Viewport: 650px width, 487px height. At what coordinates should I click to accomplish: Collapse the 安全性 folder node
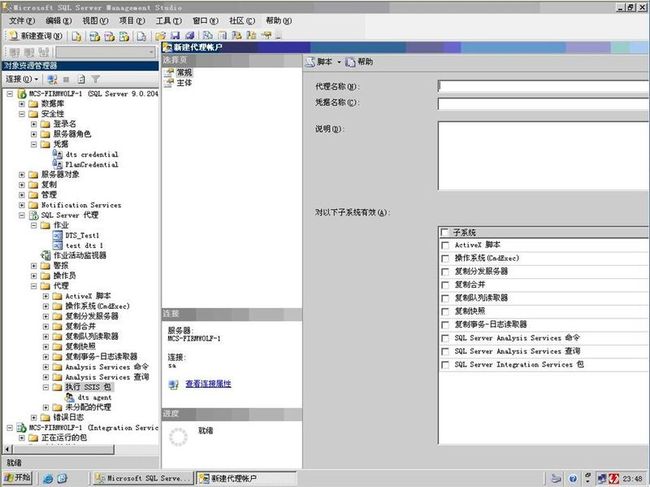coord(22,114)
